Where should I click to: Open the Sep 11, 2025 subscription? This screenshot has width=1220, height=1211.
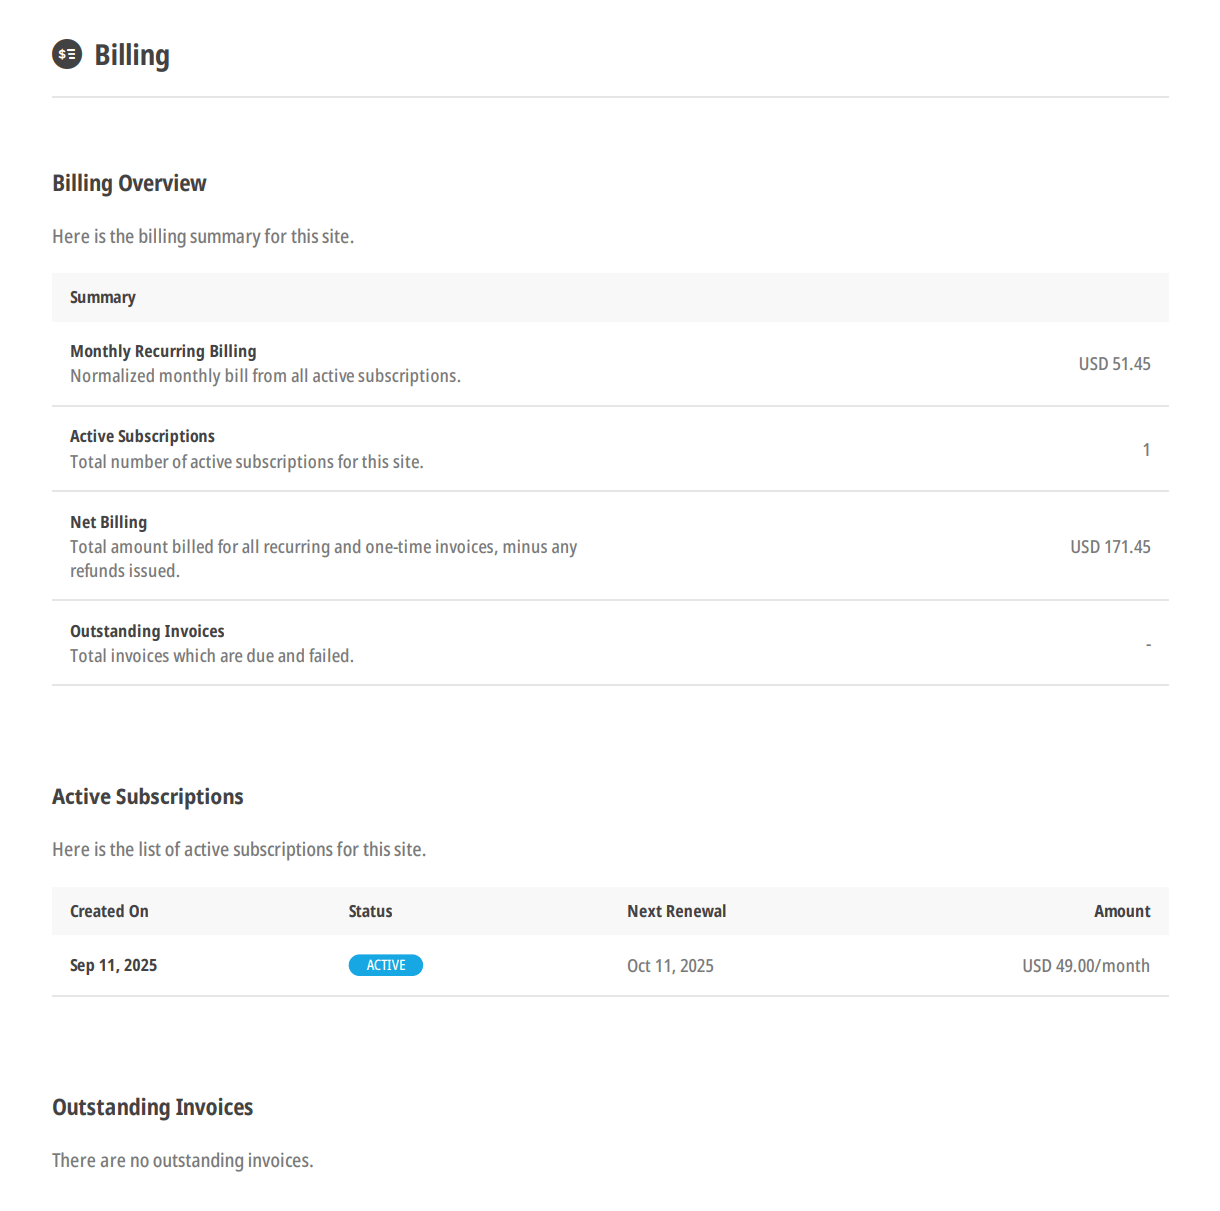(x=113, y=965)
